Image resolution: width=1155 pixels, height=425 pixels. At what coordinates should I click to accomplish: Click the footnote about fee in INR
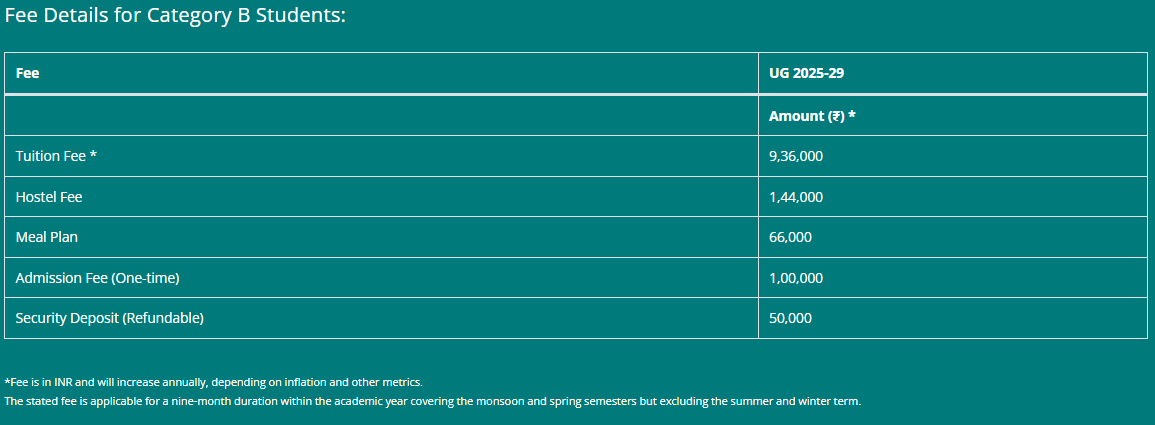214,382
